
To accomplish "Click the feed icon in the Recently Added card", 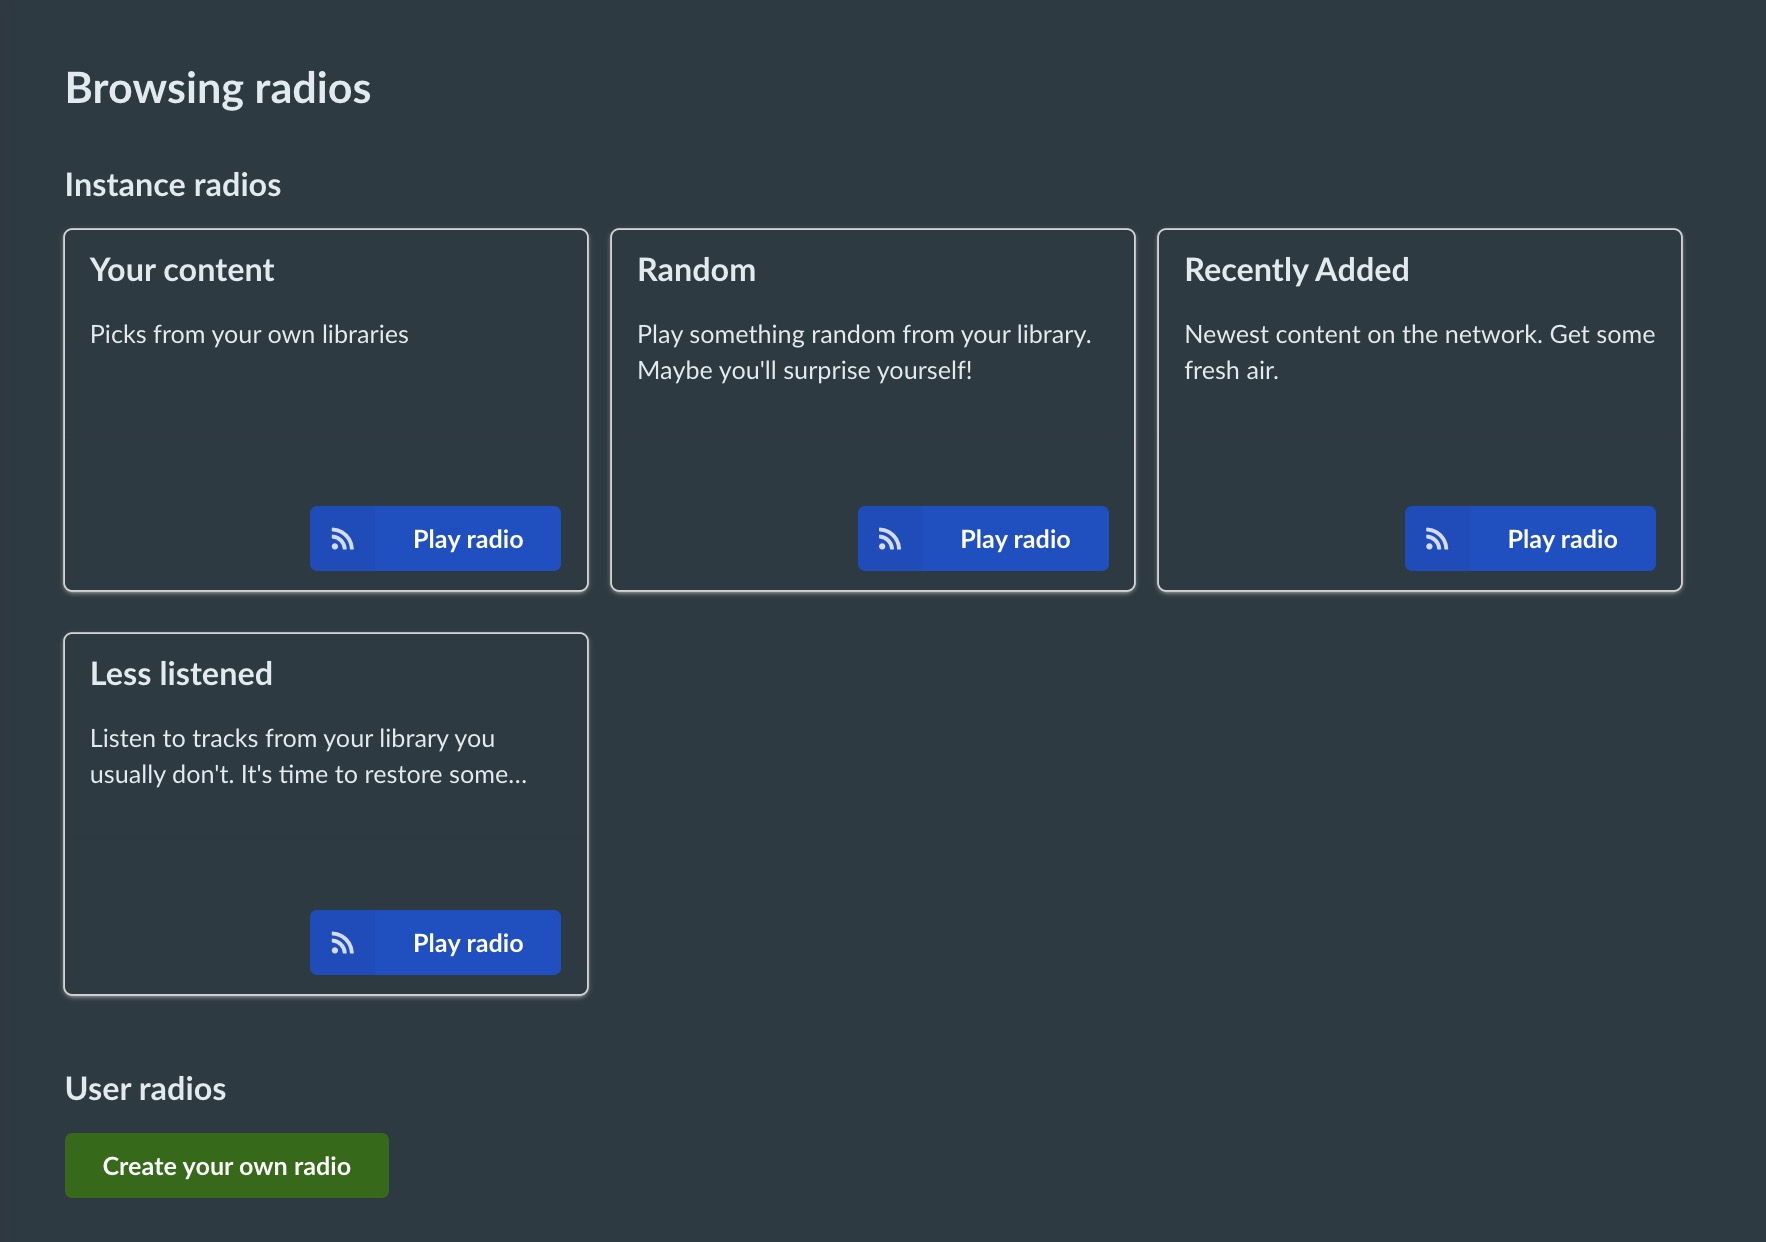I will coord(1436,539).
